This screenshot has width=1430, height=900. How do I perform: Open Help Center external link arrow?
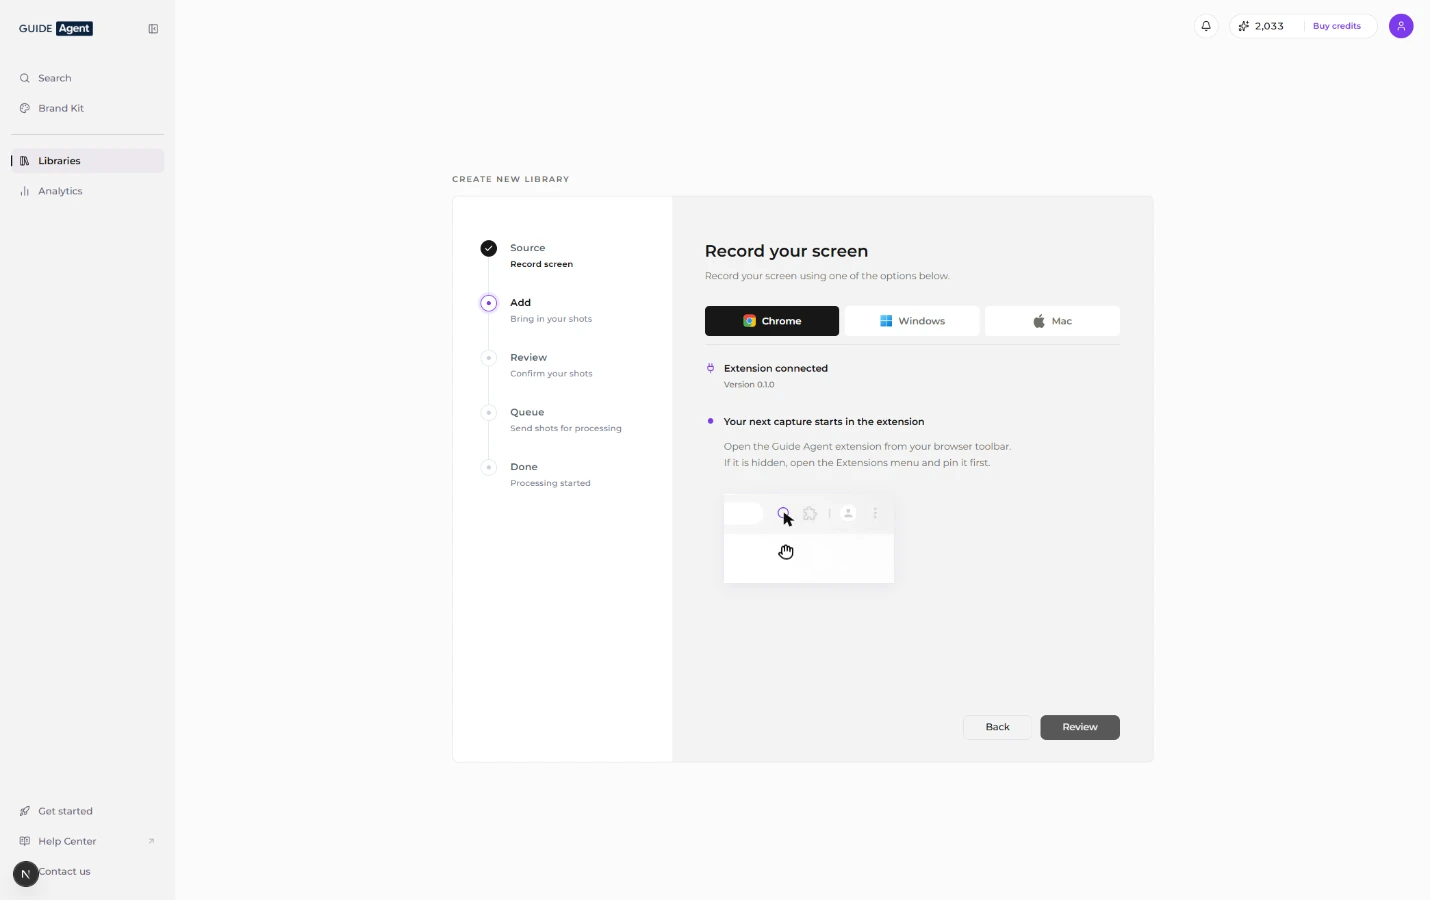click(151, 841)
